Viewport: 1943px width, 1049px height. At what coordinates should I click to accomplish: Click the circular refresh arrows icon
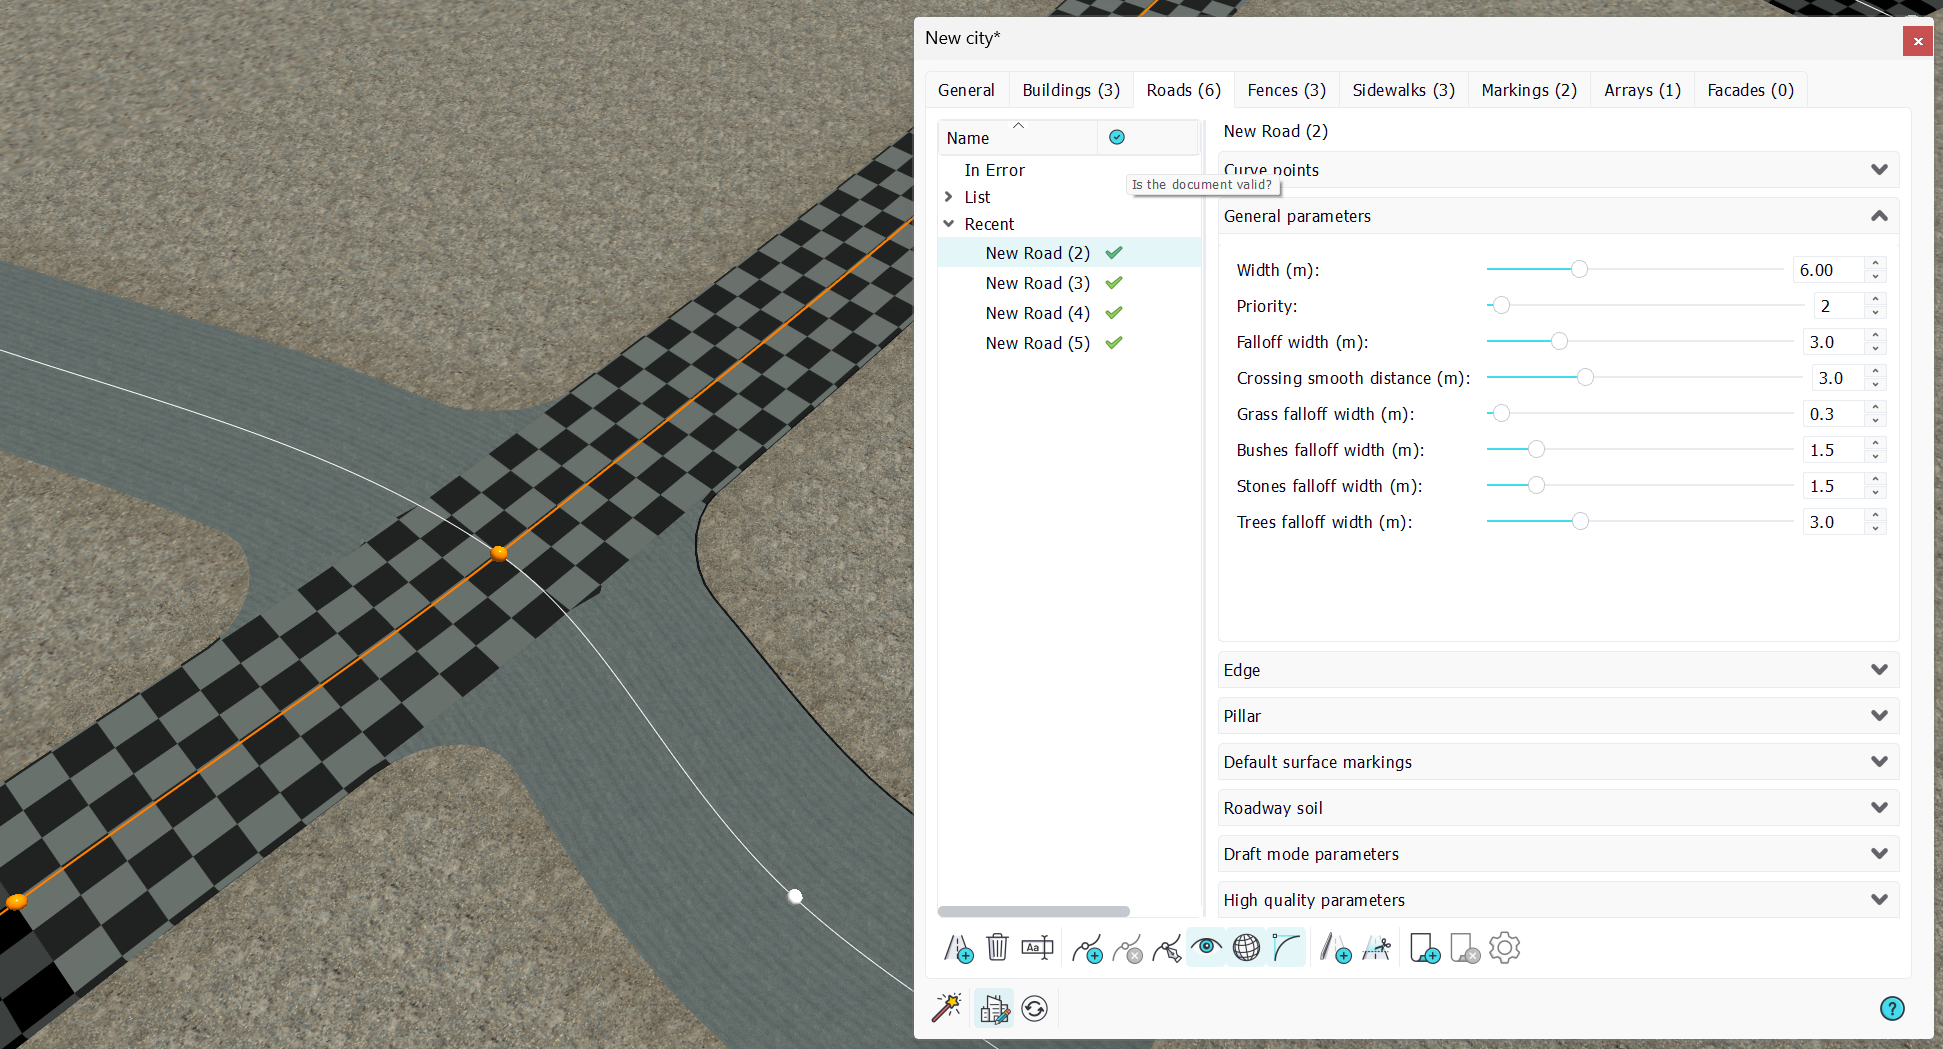[1035, 1008]
